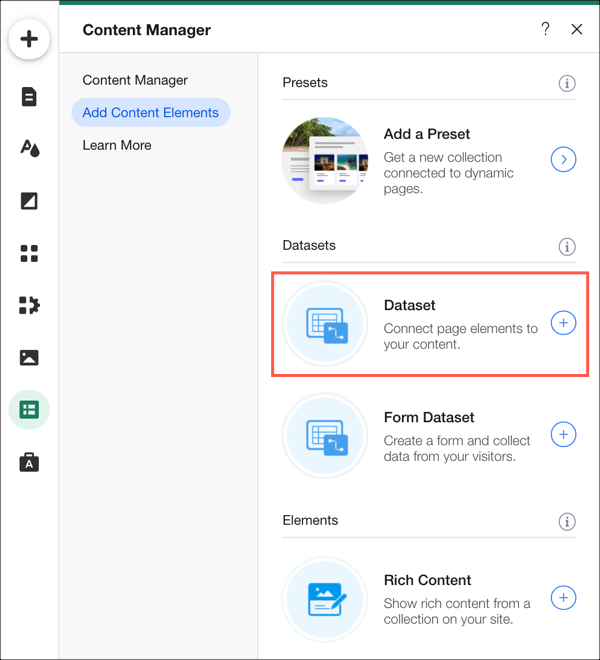Show info for Presets section

pos(567,83)
